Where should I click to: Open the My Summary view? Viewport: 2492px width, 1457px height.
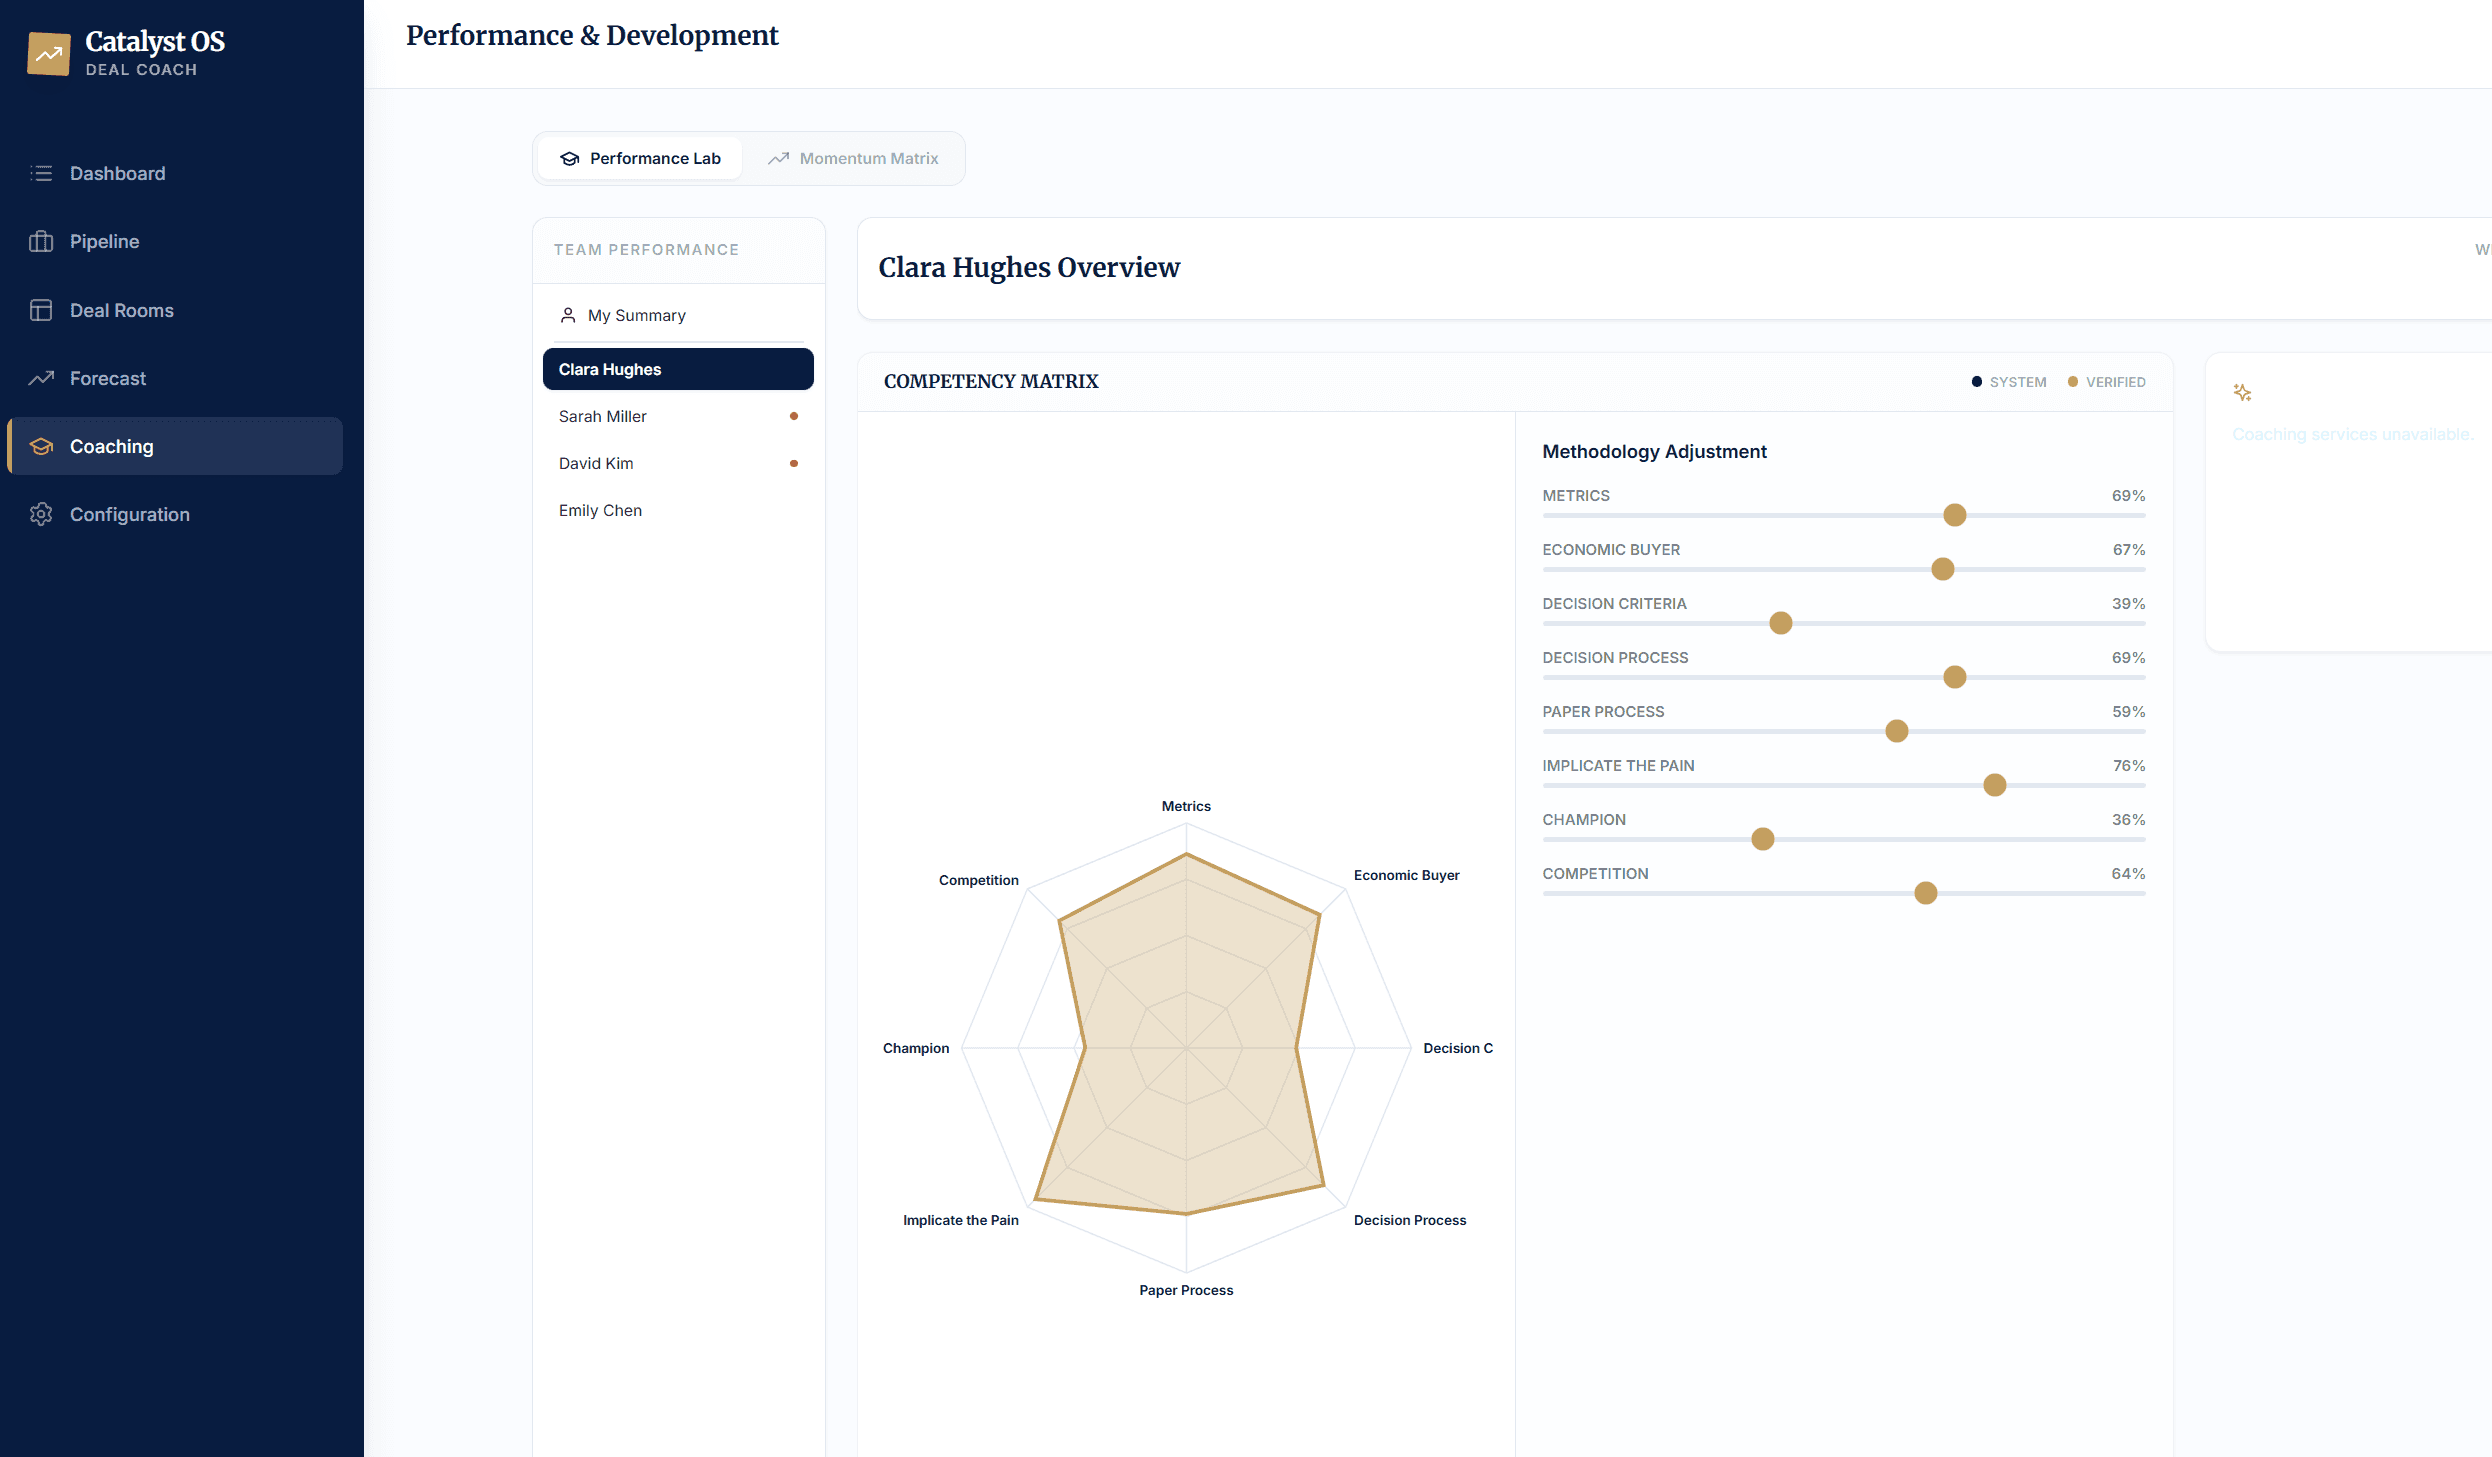[636, 315]
